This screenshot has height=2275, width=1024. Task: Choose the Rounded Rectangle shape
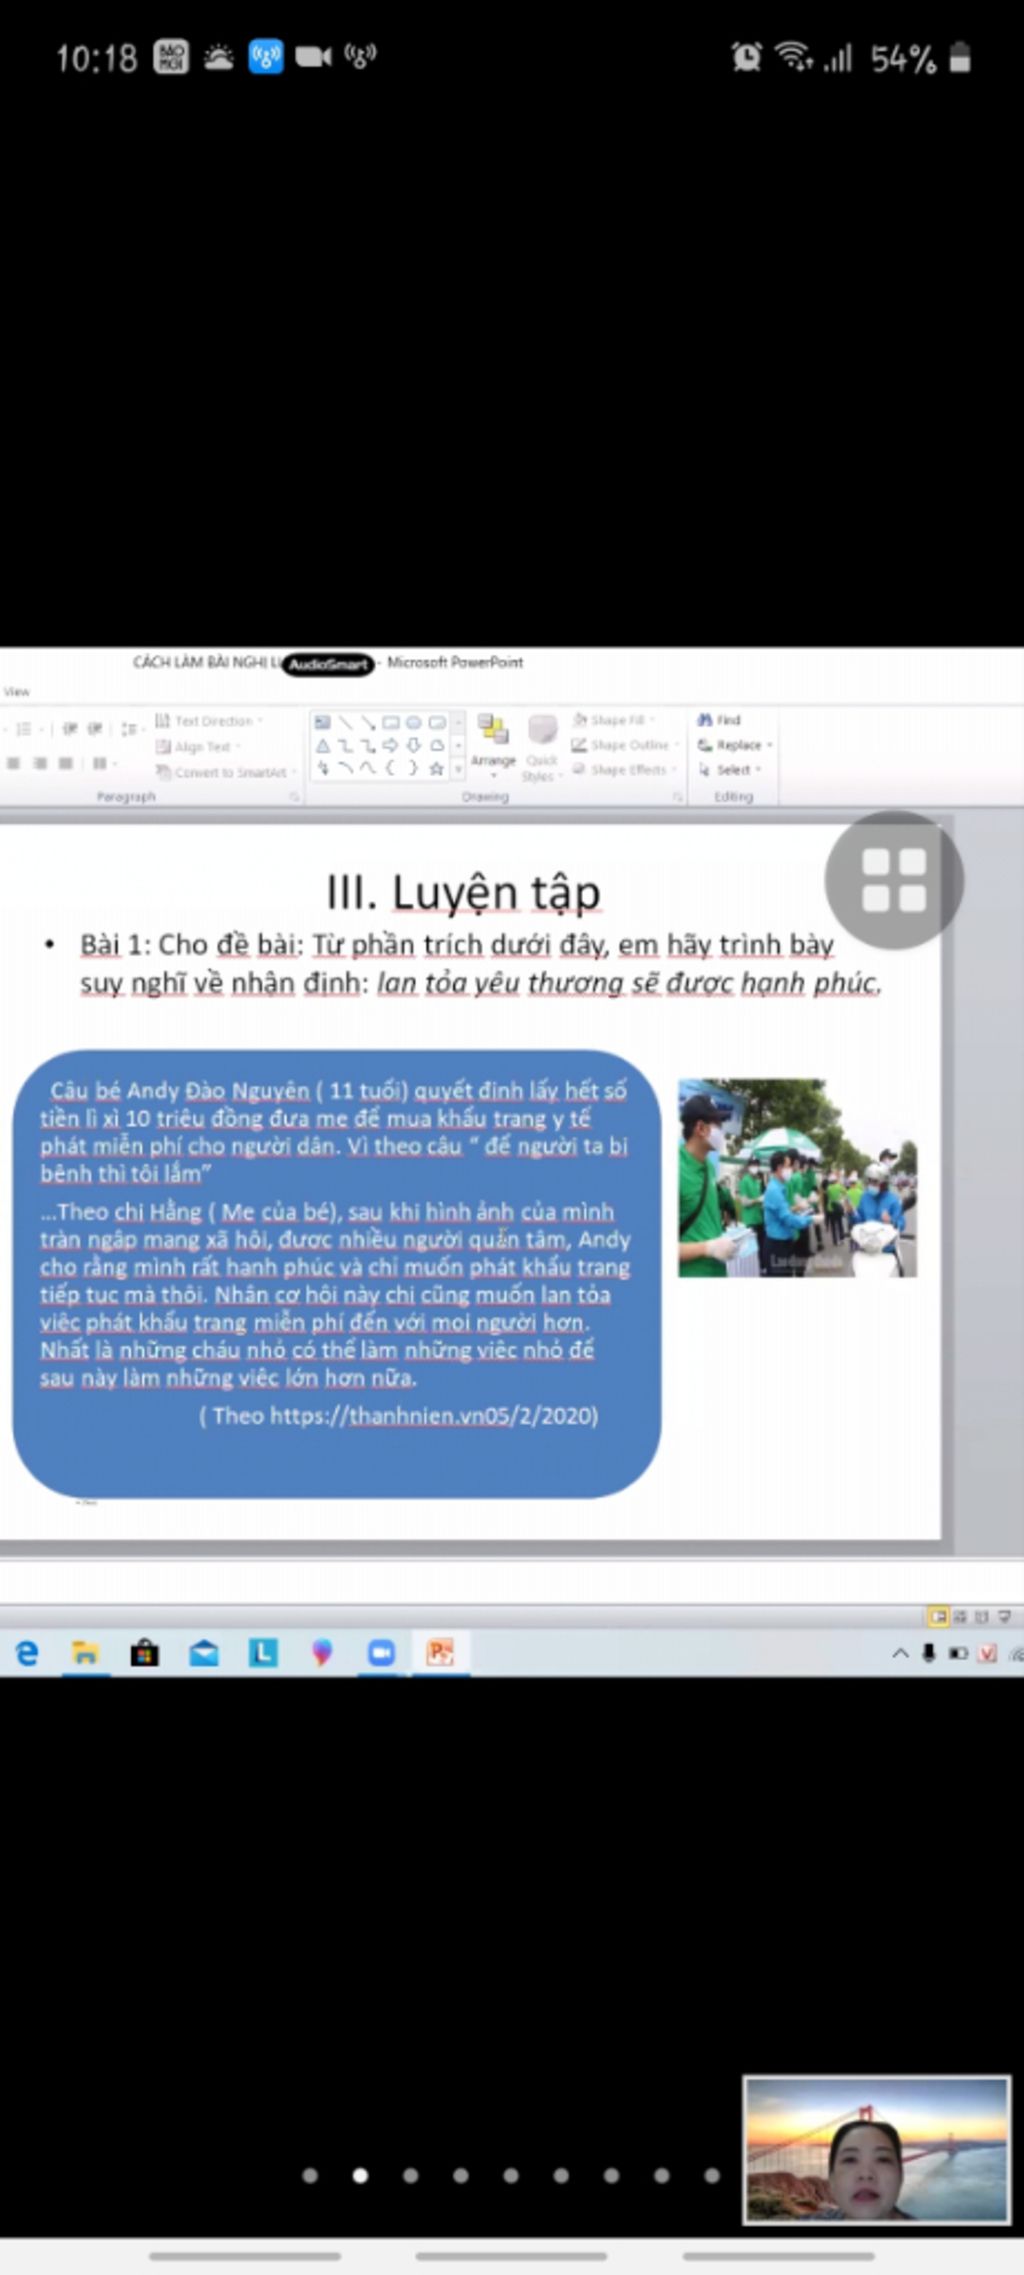tap(437, 722)
